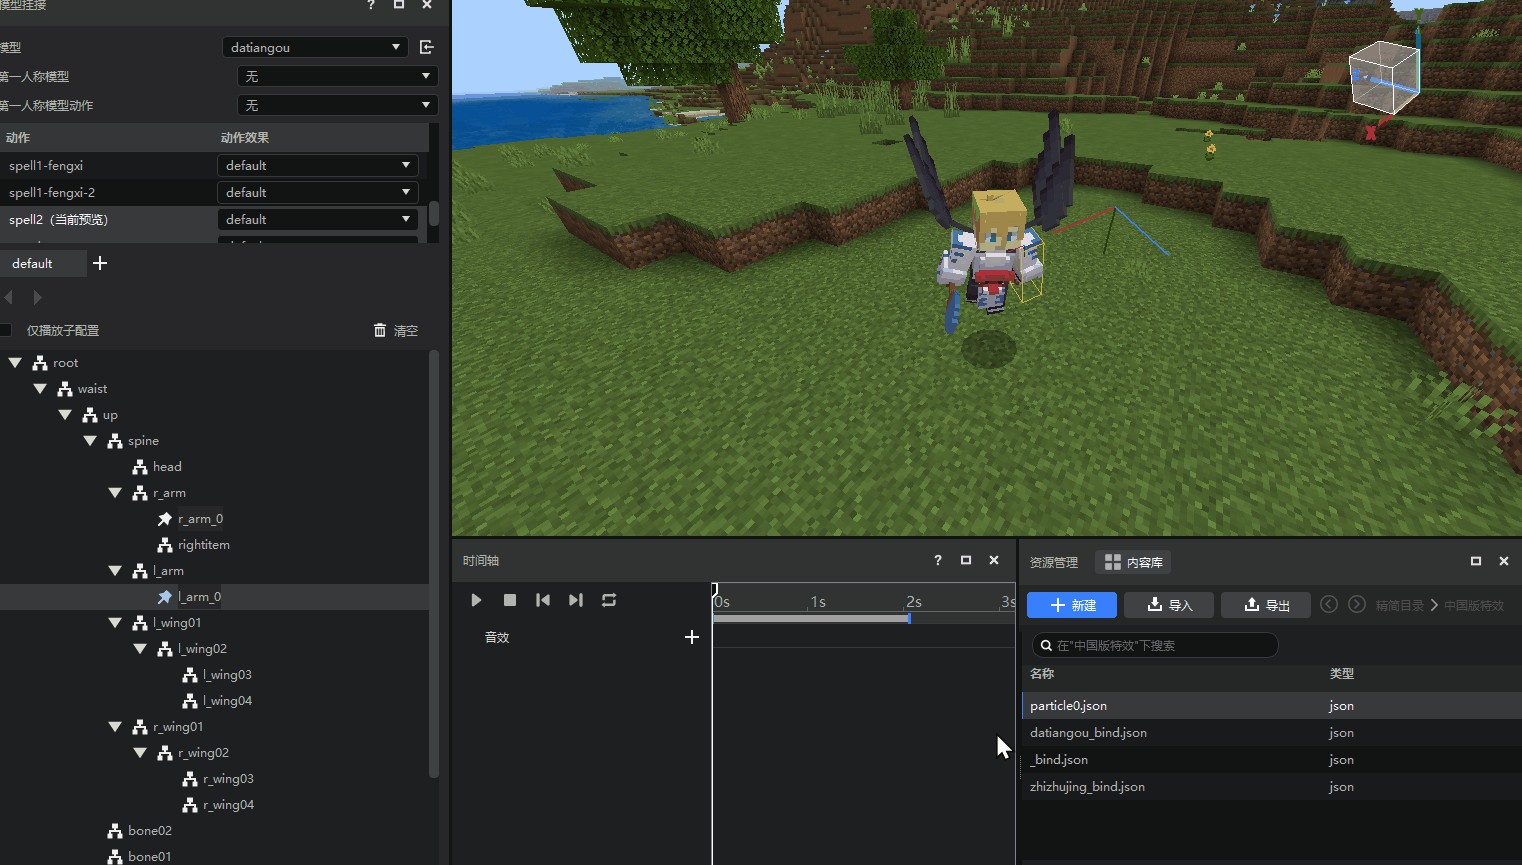Open first-person model action dropdown
Screen dimensions: 1522x865
(338, 105)
